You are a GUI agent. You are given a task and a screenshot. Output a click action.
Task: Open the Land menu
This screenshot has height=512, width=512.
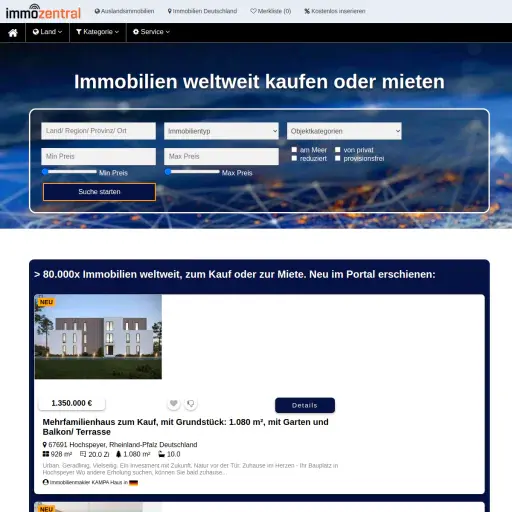click(x=47, y=32)
